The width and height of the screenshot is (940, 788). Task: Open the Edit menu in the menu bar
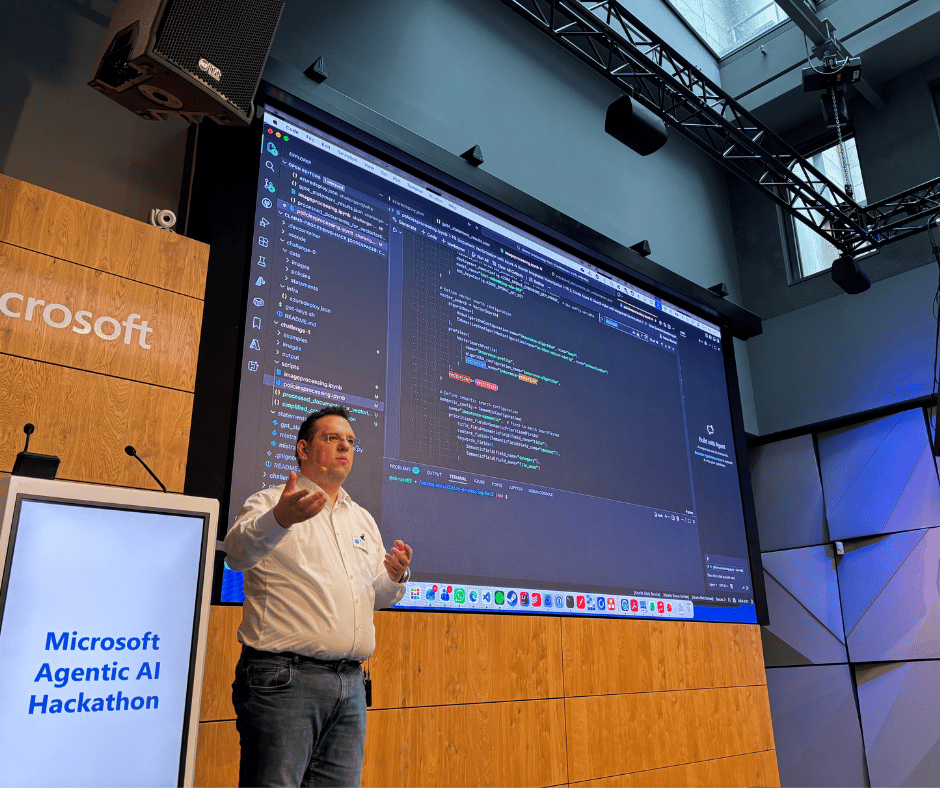pyautogui.click(x=326, y=146)
